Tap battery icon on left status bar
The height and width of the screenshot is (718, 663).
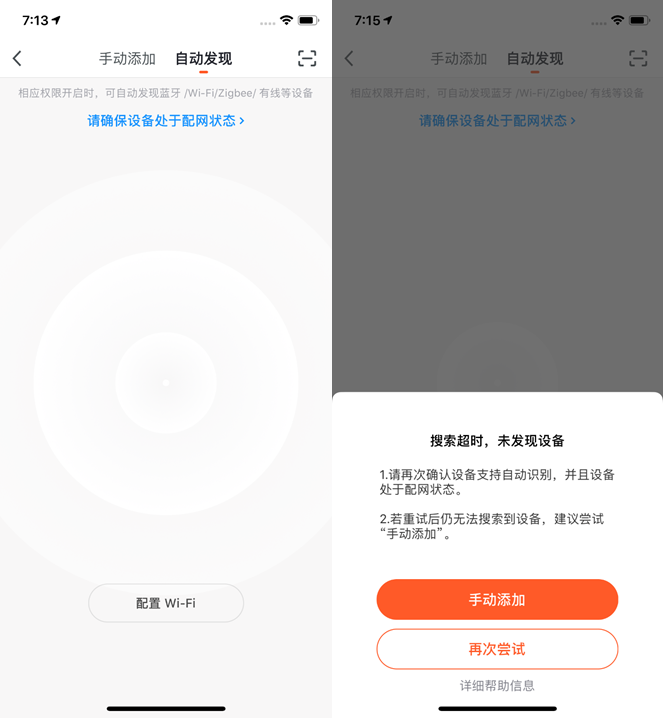click(308, 20)
